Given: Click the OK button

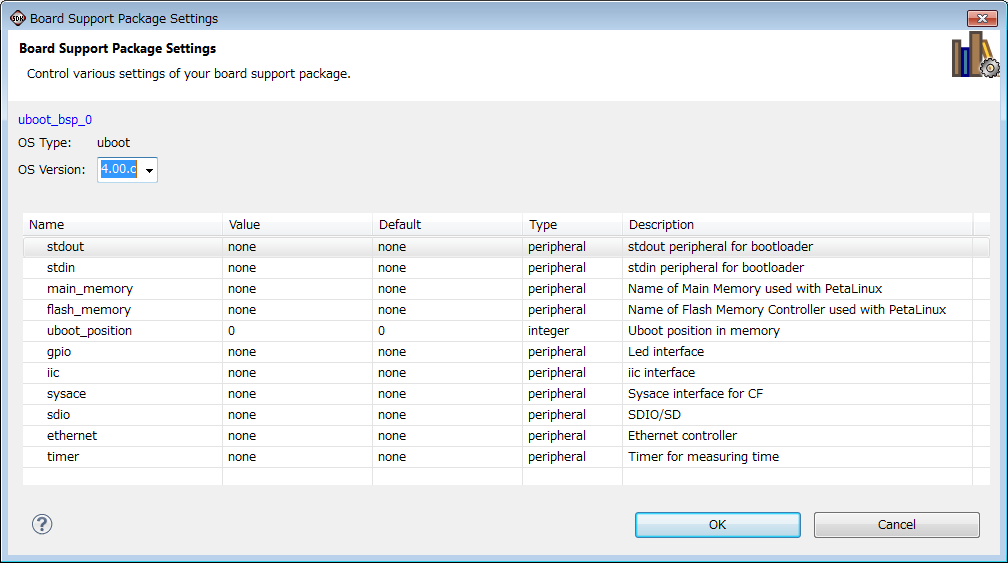Looking at the screenshot, I should point(717,525).
